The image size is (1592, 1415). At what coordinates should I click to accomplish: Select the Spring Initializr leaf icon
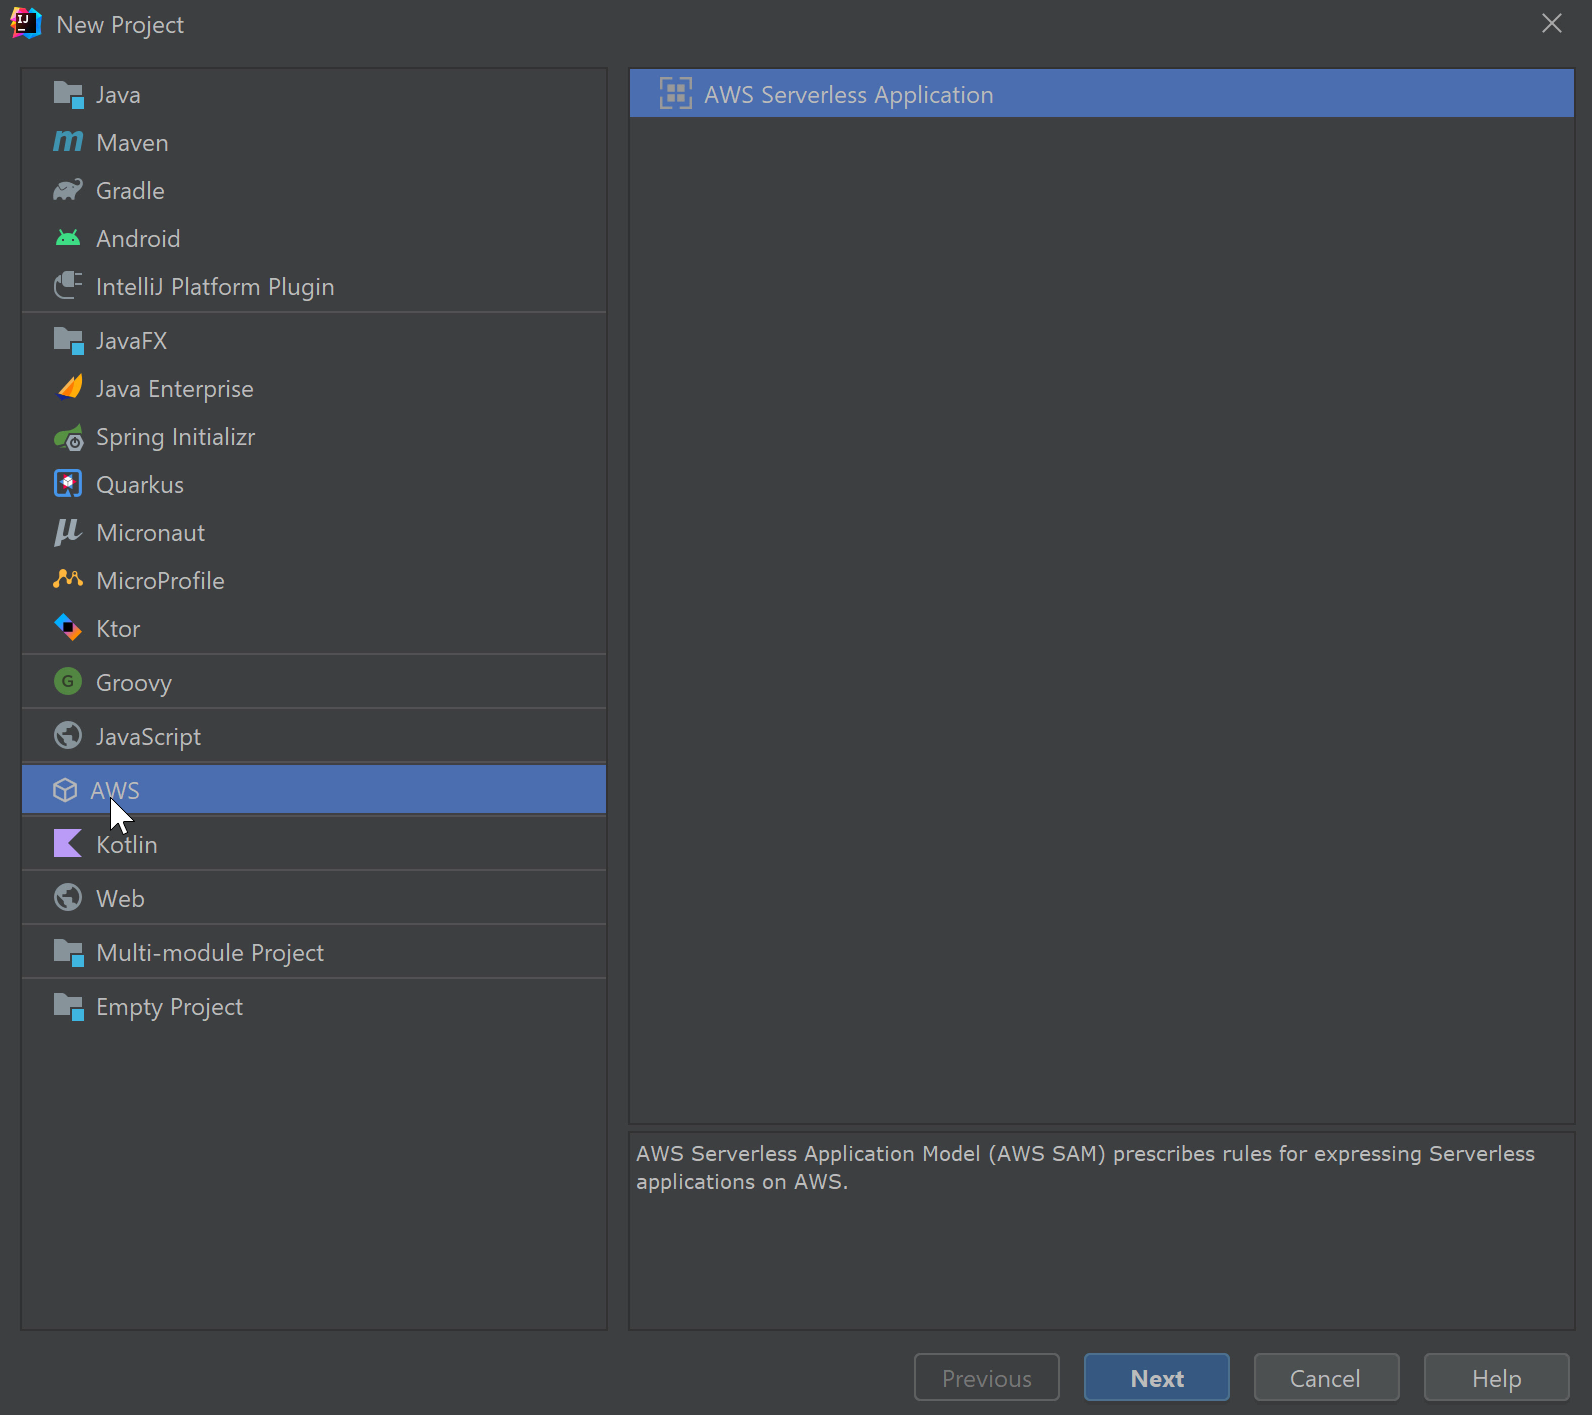pyautogui.click(x=68, y=437)
